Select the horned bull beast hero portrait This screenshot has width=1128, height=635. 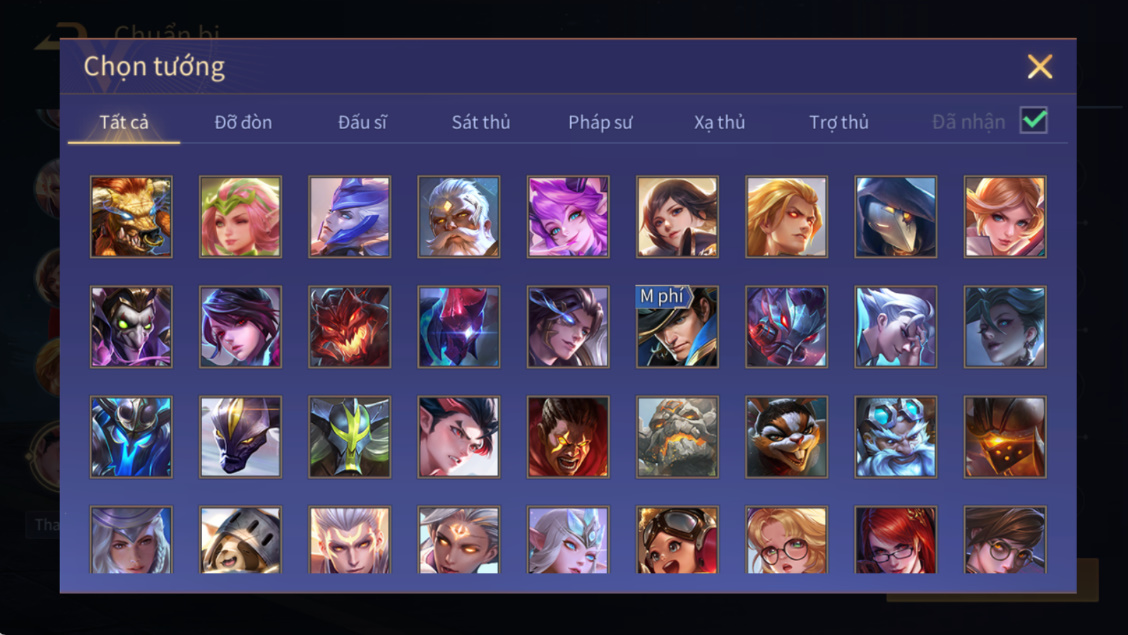[131, 216]
